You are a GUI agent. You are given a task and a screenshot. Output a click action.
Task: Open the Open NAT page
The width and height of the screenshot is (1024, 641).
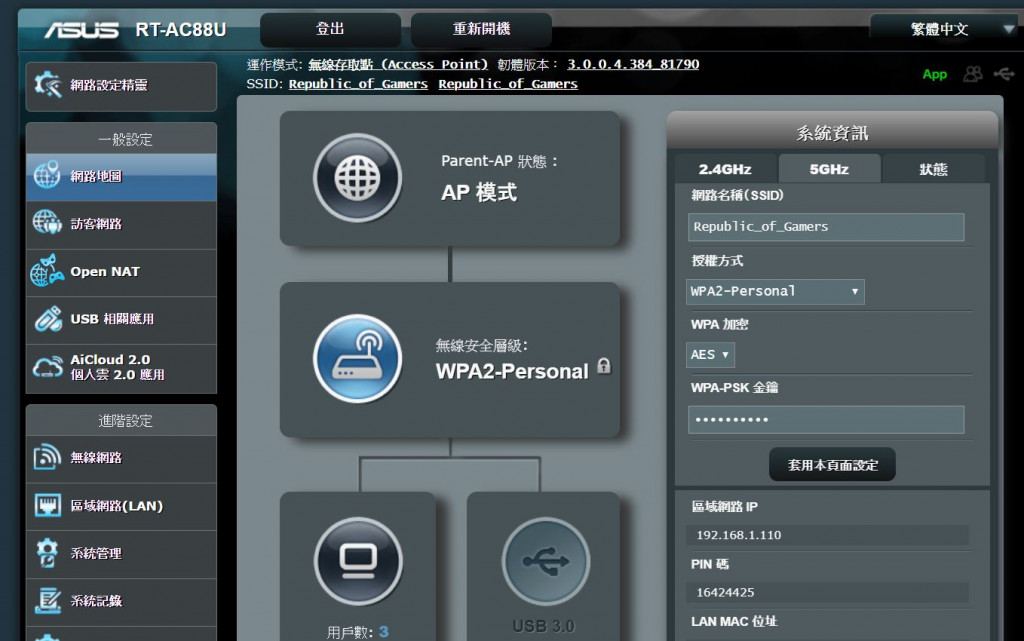121,272
